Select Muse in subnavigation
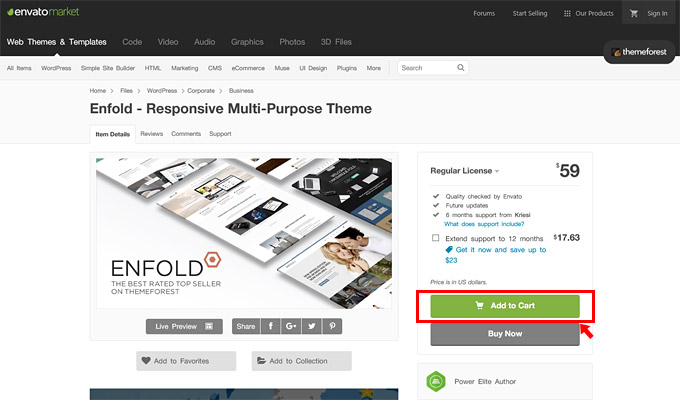Screen dimensions: 680x400 (x=282, y=68)
